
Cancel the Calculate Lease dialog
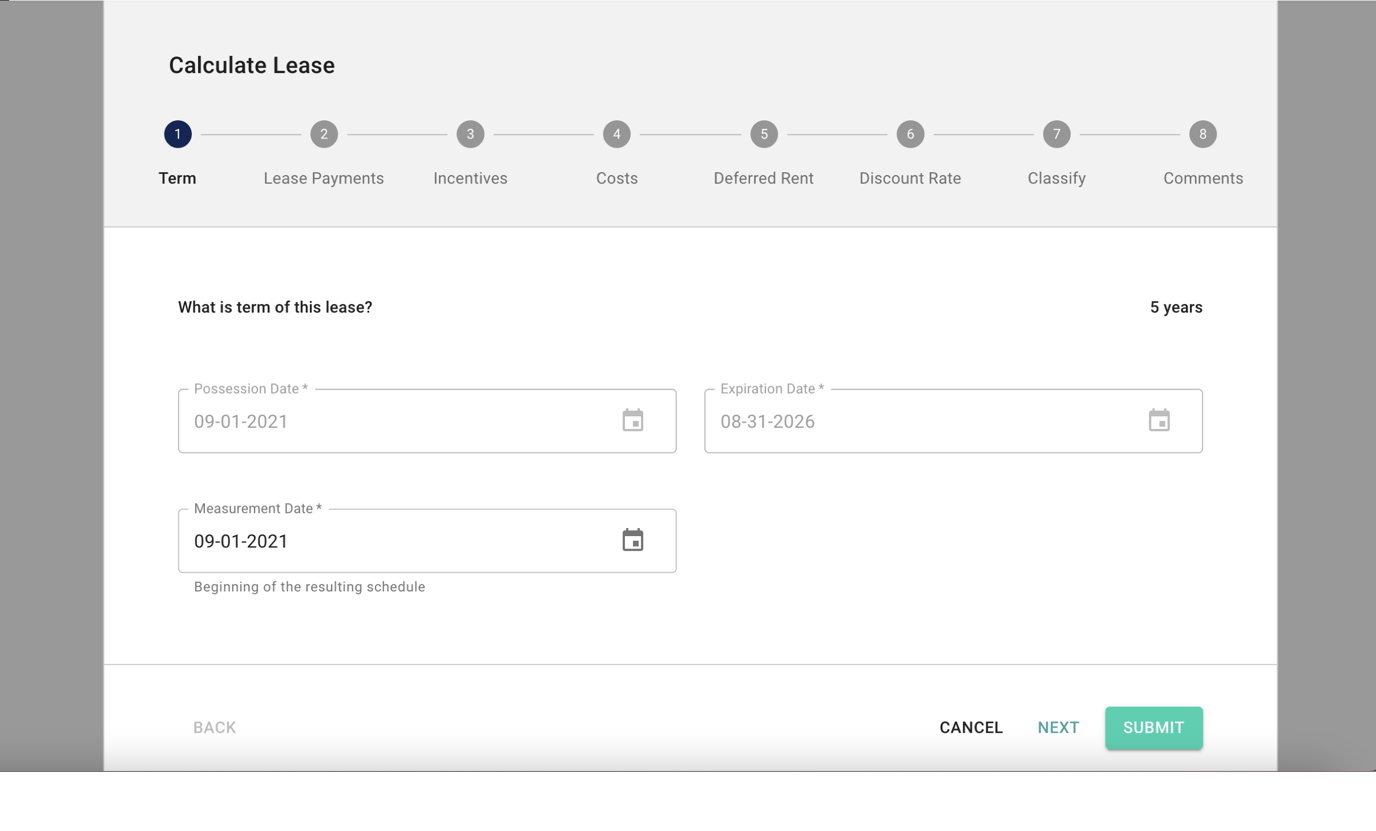tap(970, 727)
